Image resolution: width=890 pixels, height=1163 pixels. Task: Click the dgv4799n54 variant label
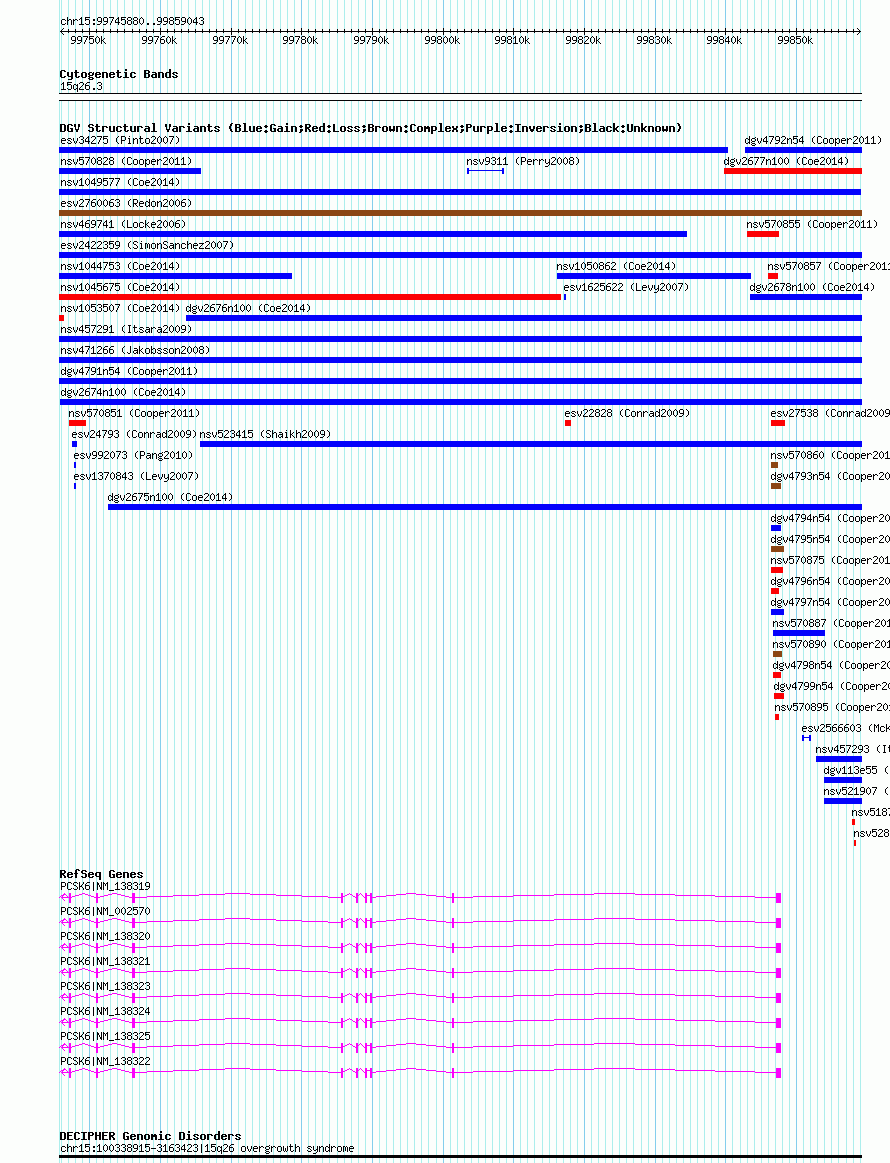pyautogui.click(x=831, y=686)
